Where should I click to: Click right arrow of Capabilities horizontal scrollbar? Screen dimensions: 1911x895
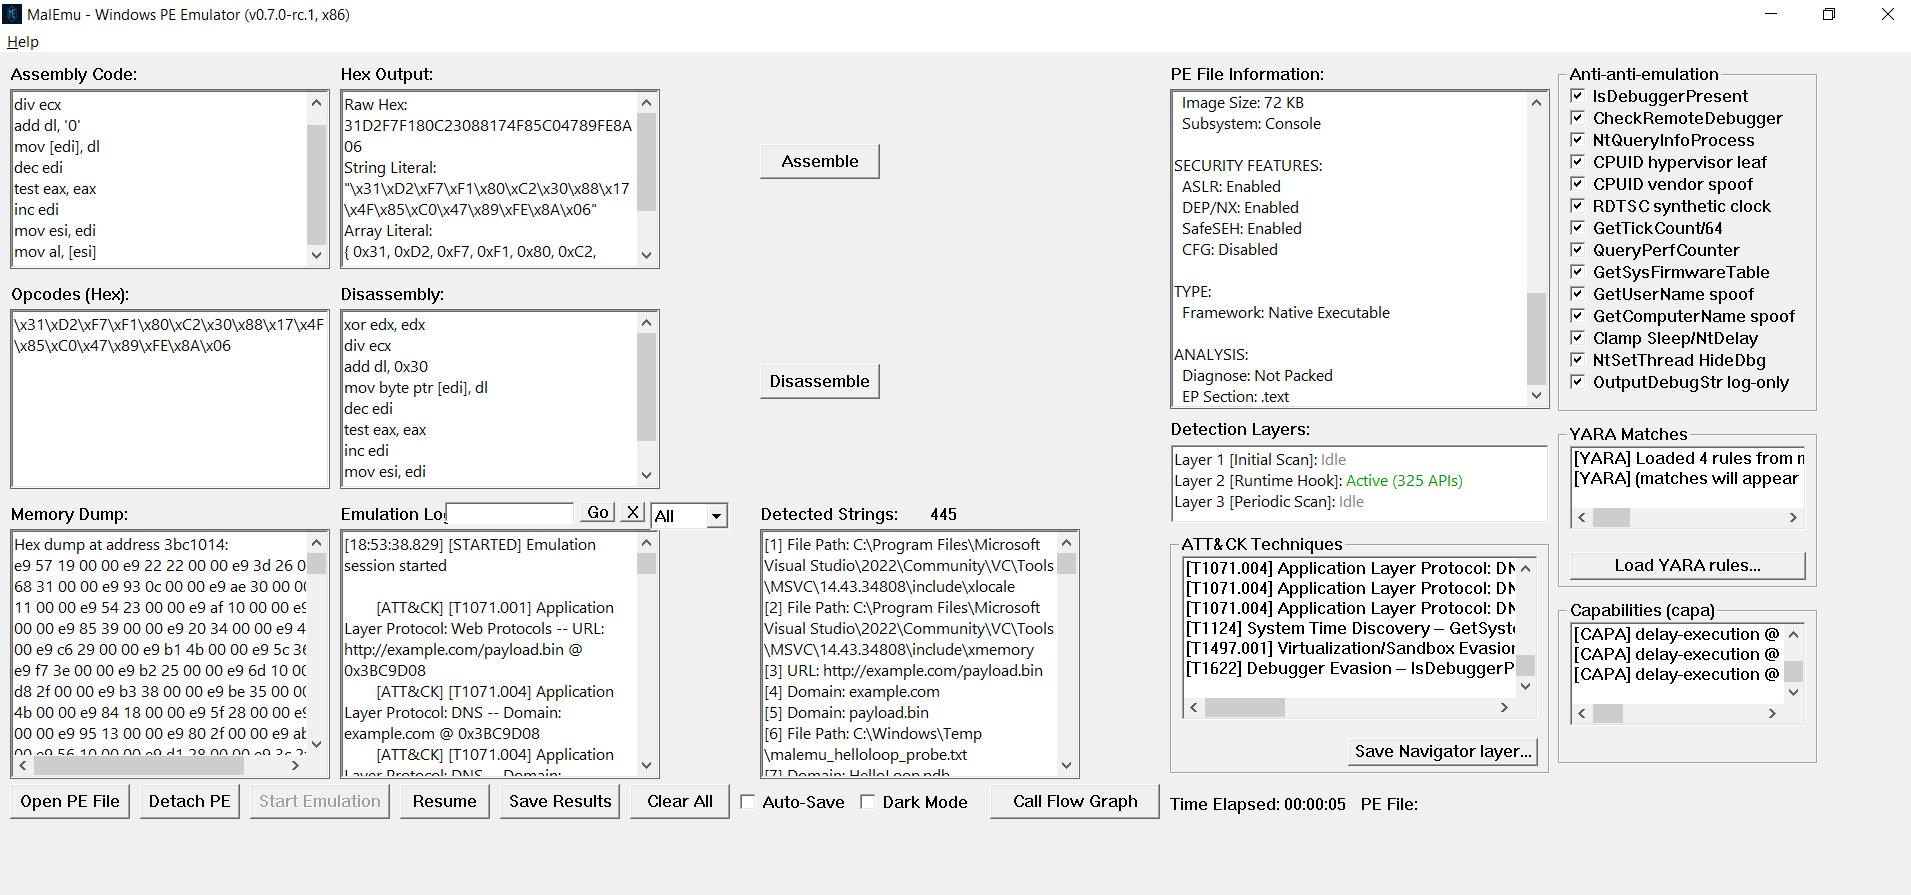click(x=1772, y=713)
